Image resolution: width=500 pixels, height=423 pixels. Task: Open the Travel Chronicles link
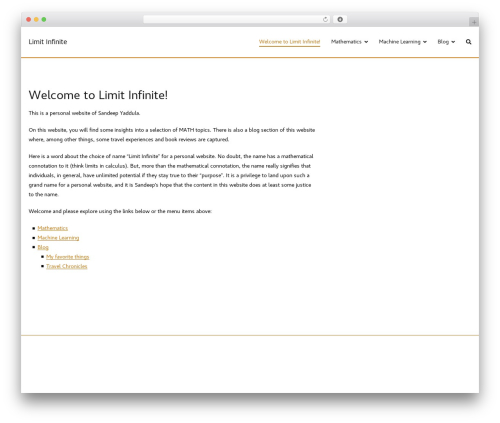tap(67, 266)
